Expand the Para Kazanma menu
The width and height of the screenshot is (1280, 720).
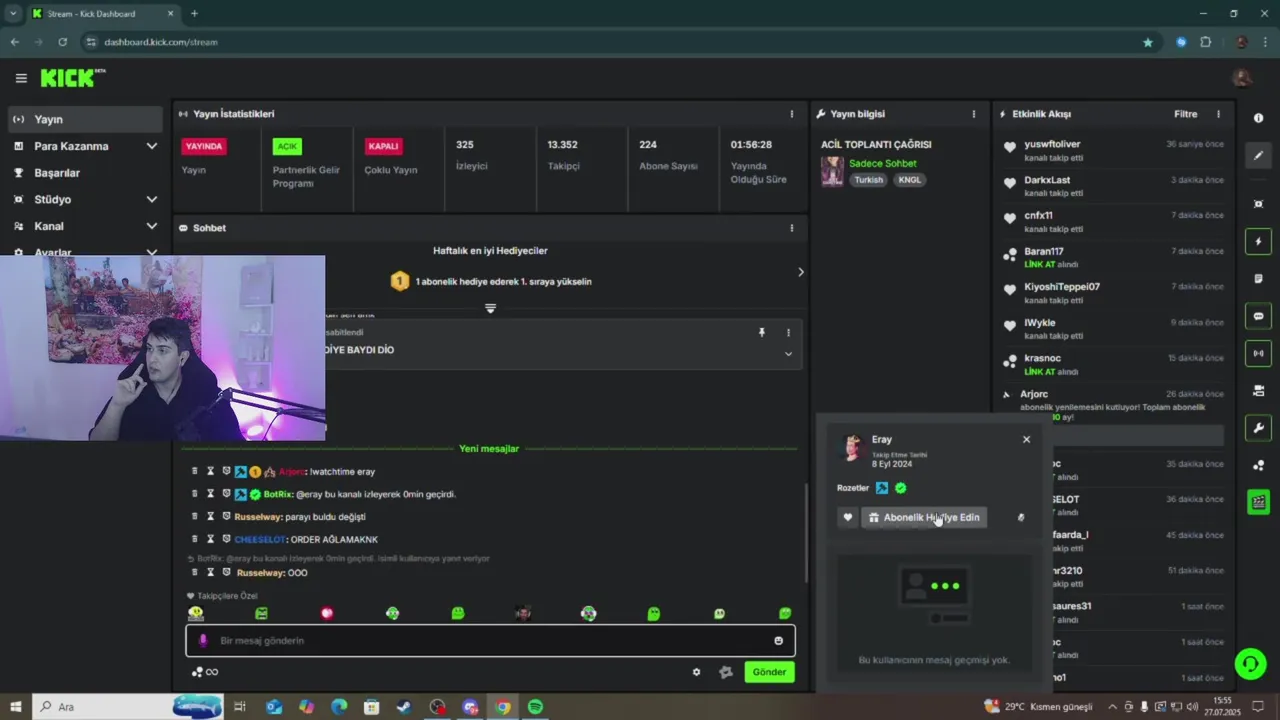(152, 146)
